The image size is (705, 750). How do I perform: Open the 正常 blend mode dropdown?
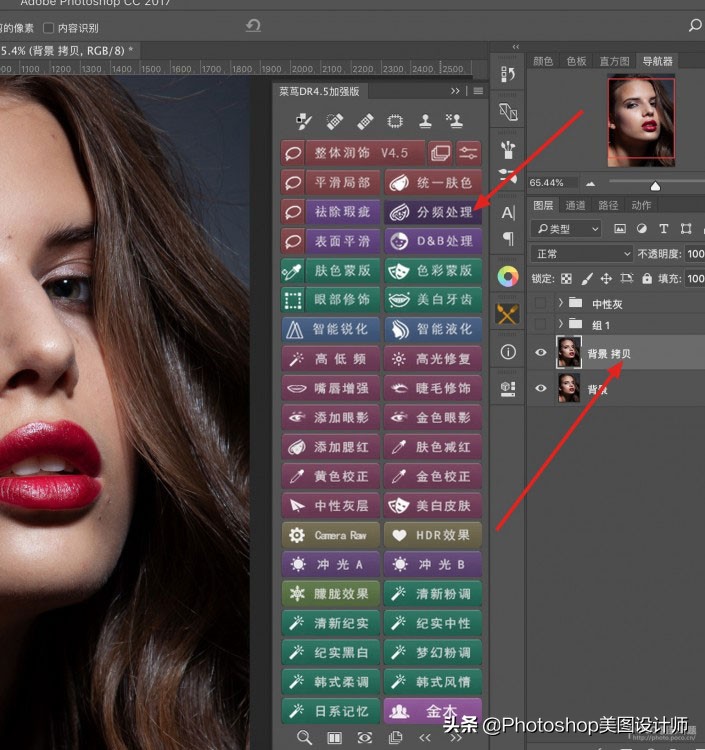581,254
